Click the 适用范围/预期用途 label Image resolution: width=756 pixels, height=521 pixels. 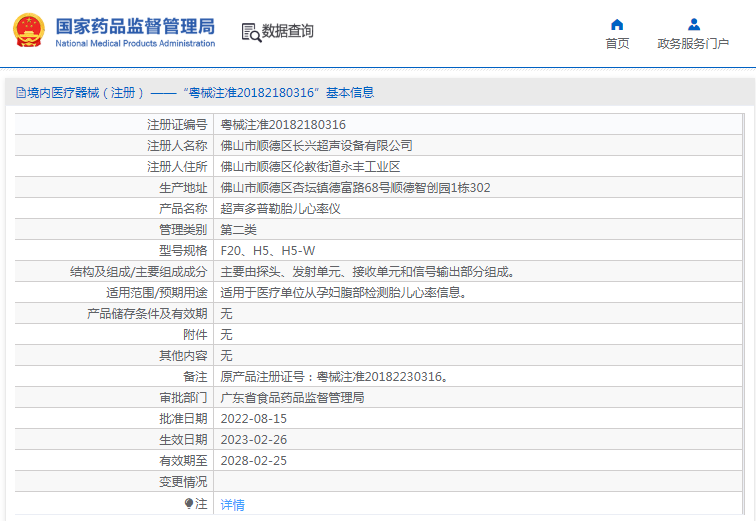pyautogui.click(x=157, y=293)
